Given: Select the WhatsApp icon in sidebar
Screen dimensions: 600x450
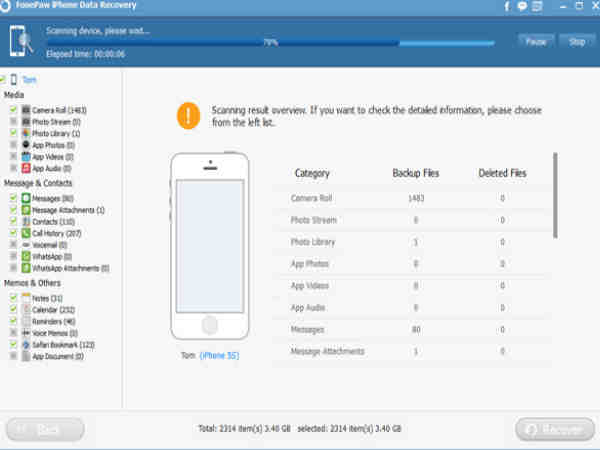Looking at the screenshot, I should coord(26,256).
